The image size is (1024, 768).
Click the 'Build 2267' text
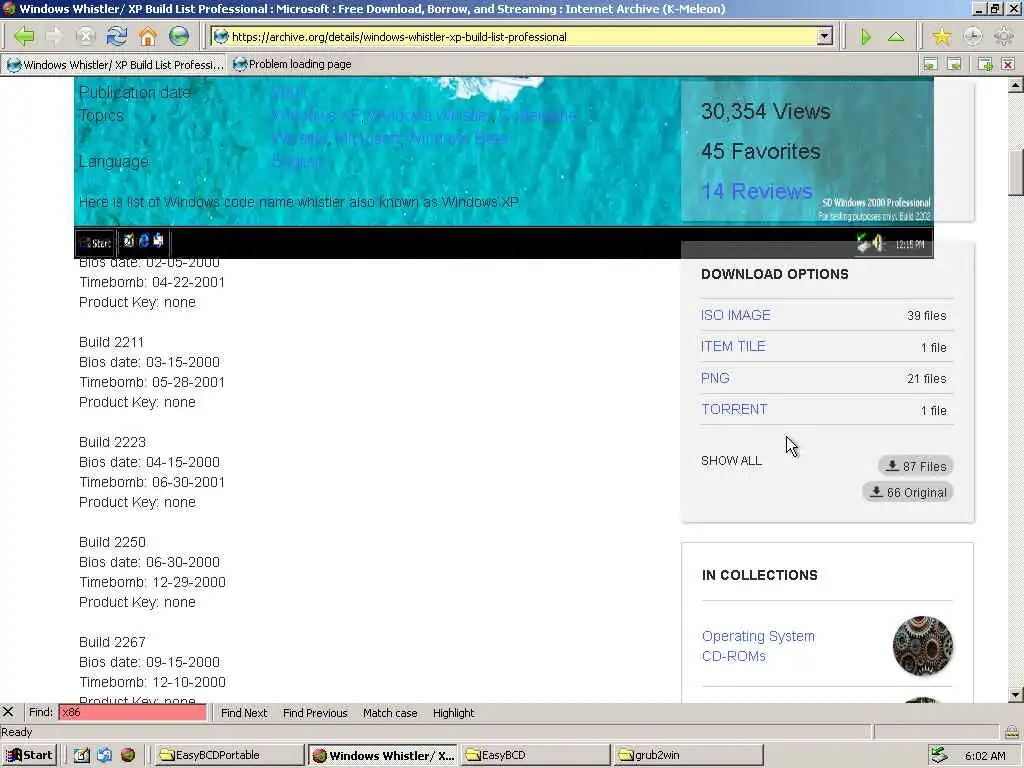[112, 642]
